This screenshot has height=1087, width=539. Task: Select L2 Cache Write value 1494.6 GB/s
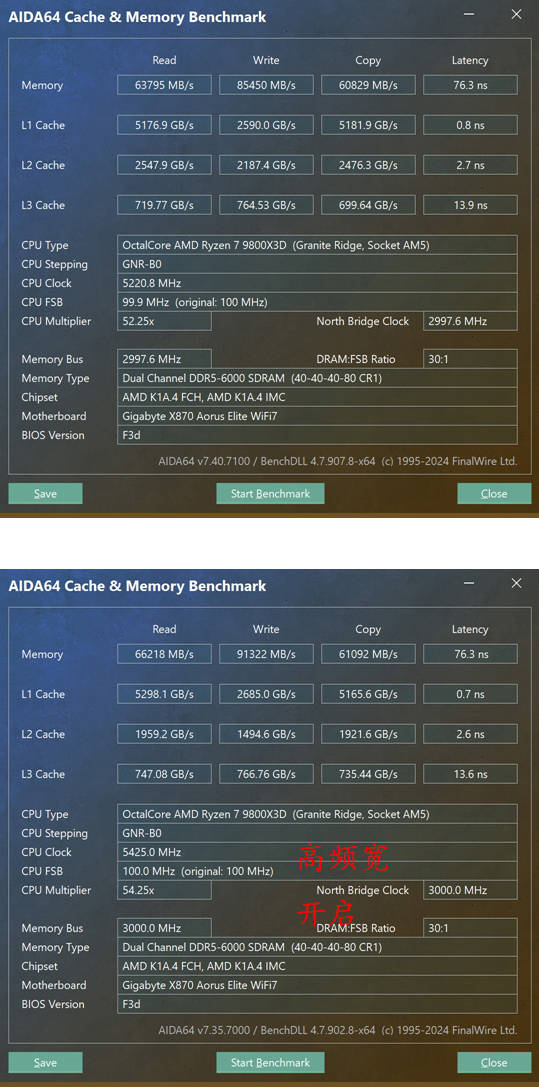[x=266, y=734]
